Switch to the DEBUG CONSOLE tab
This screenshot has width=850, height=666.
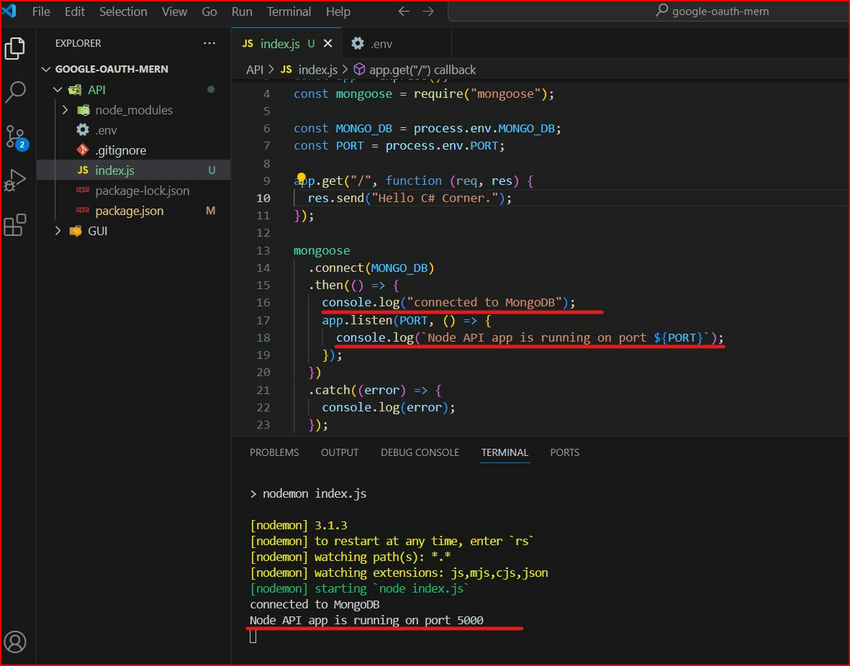[x=419, y=453]
